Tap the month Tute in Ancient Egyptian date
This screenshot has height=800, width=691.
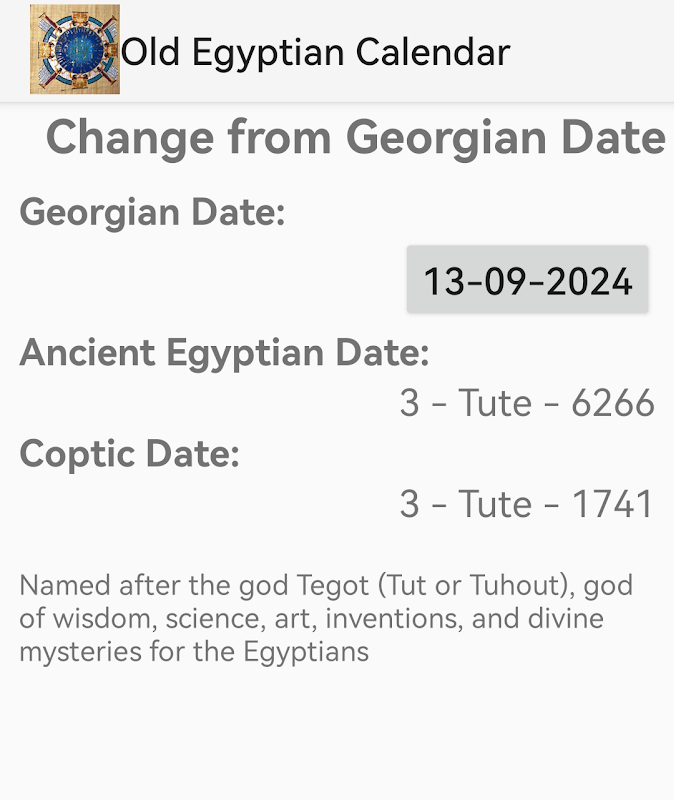(x=495, y=403)
